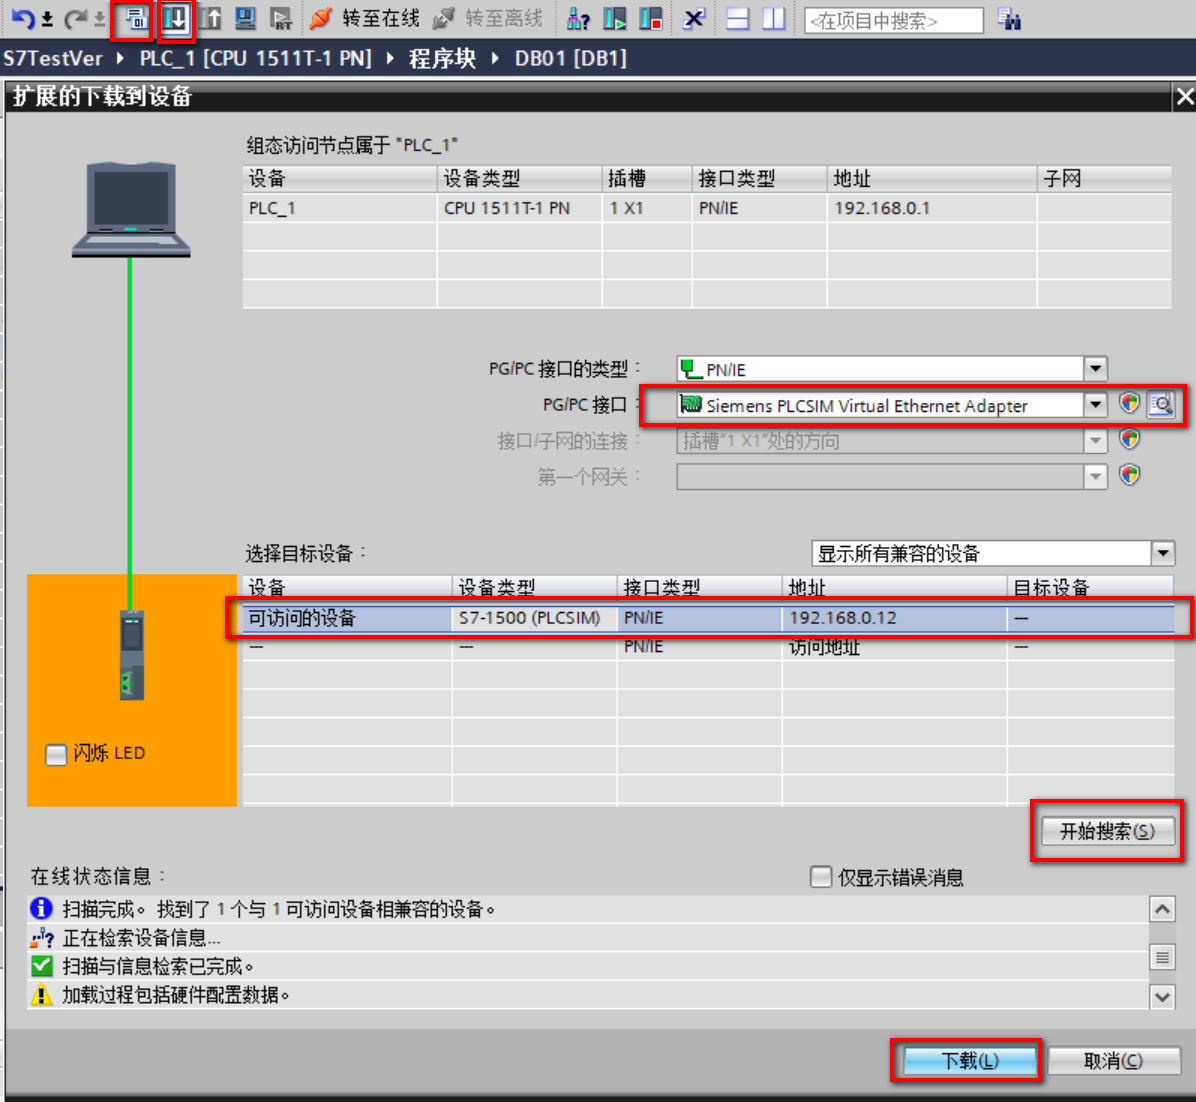Click the blue info icon in status list
Screen dimensions: 1196x1102
tap(41, 908)
